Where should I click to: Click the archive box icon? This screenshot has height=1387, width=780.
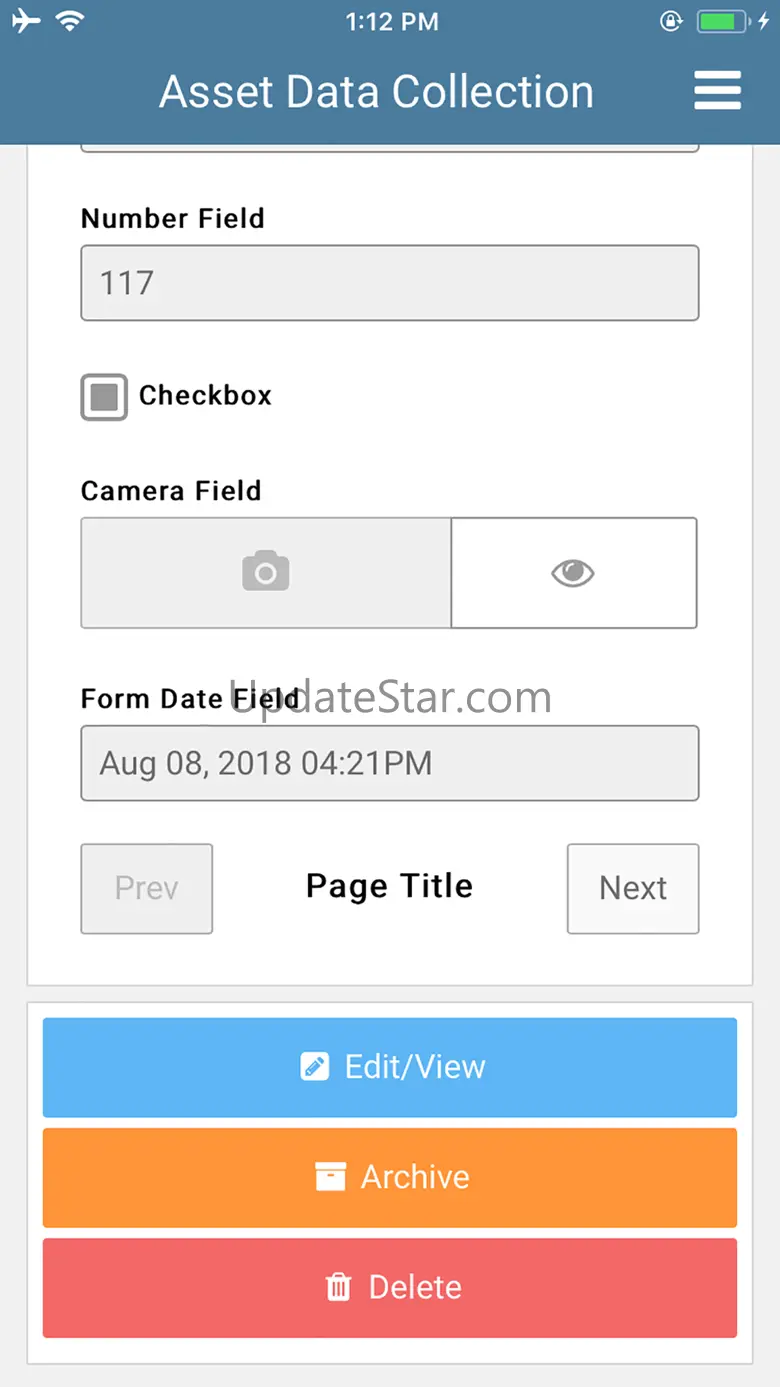click(330, 1177)
